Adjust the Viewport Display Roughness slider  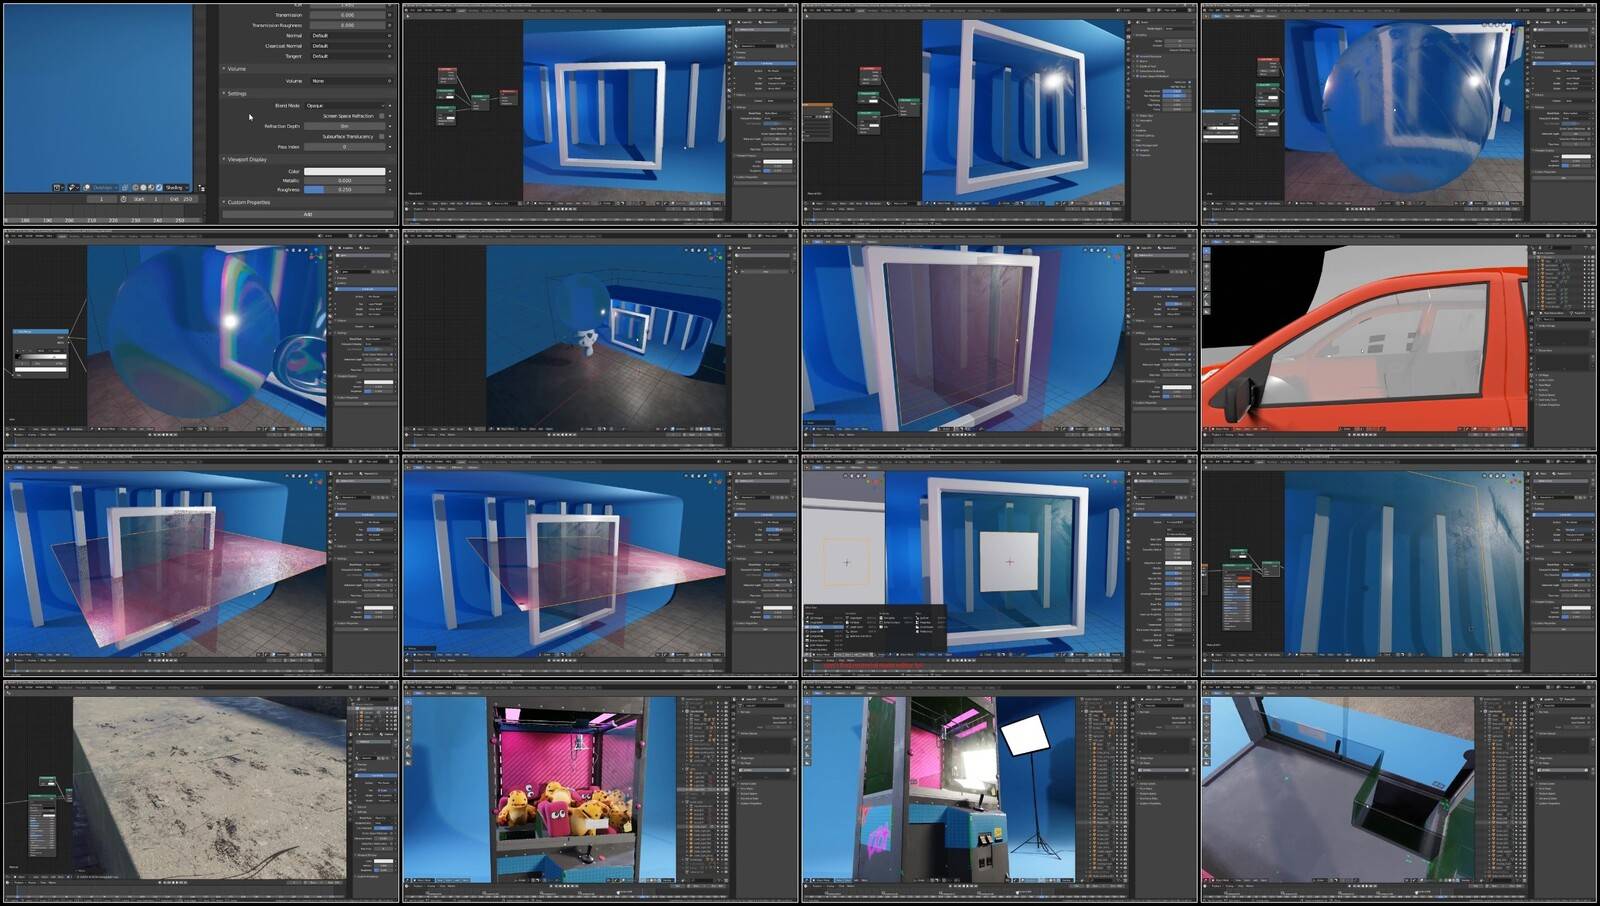click(345, 189)
